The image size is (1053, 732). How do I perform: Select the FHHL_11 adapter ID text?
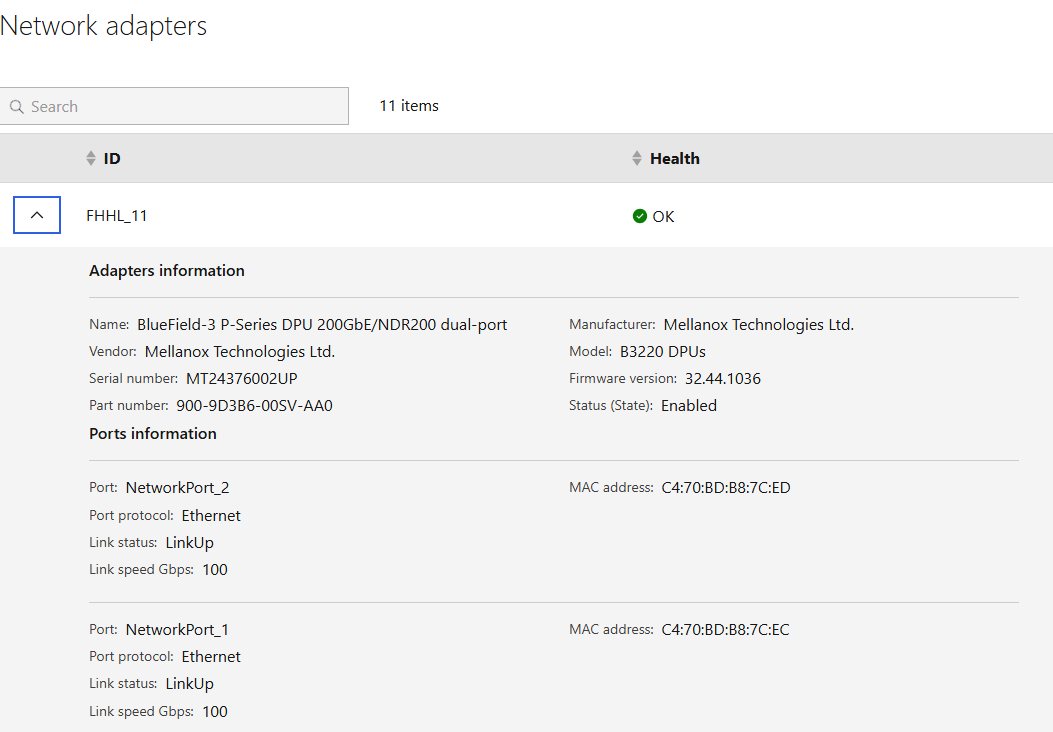click(117, 216)
